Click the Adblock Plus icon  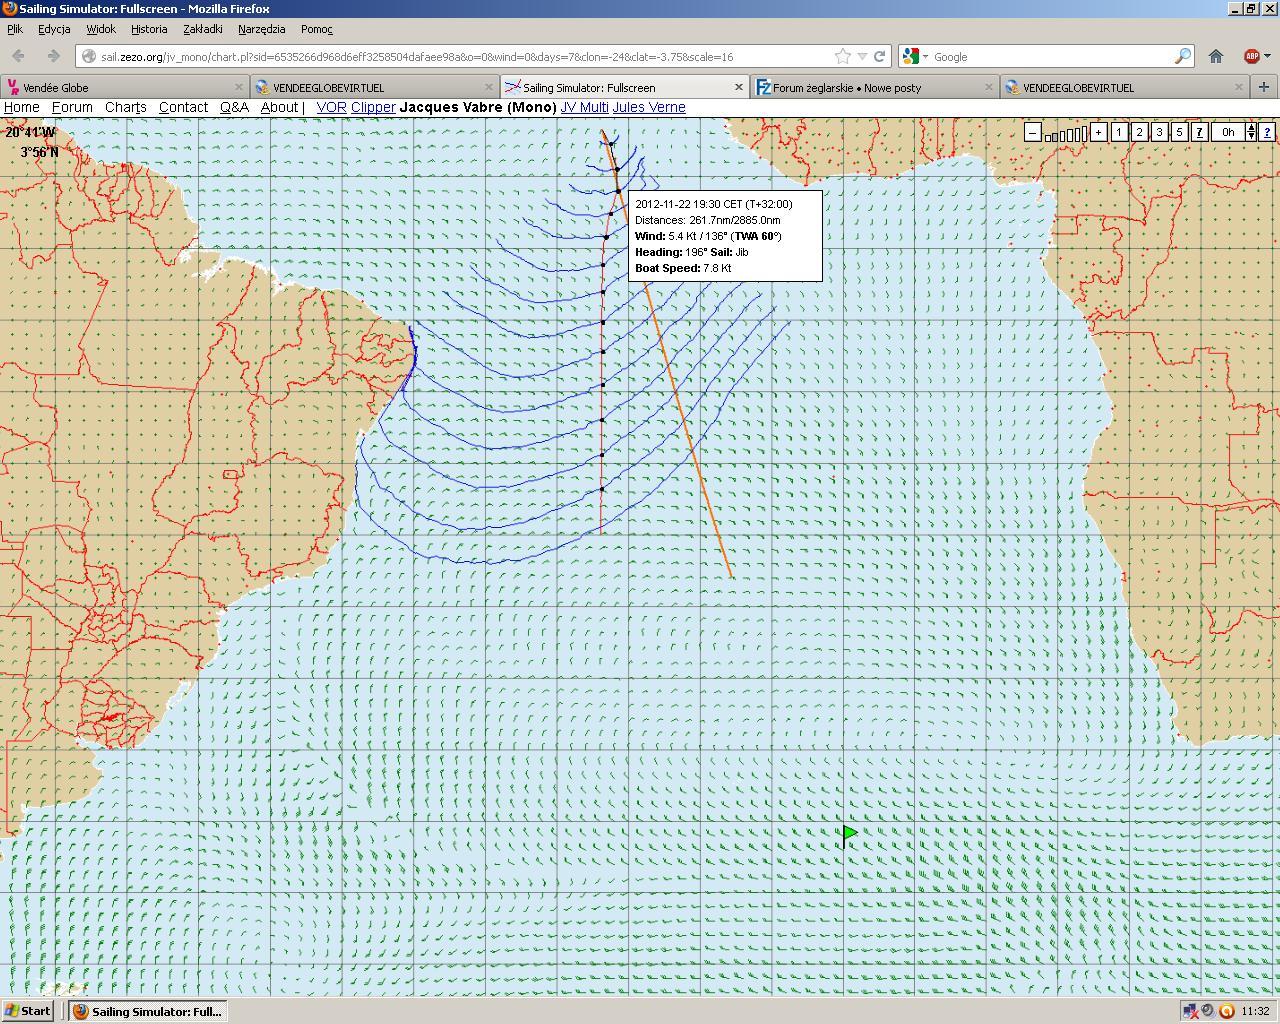1250,57
